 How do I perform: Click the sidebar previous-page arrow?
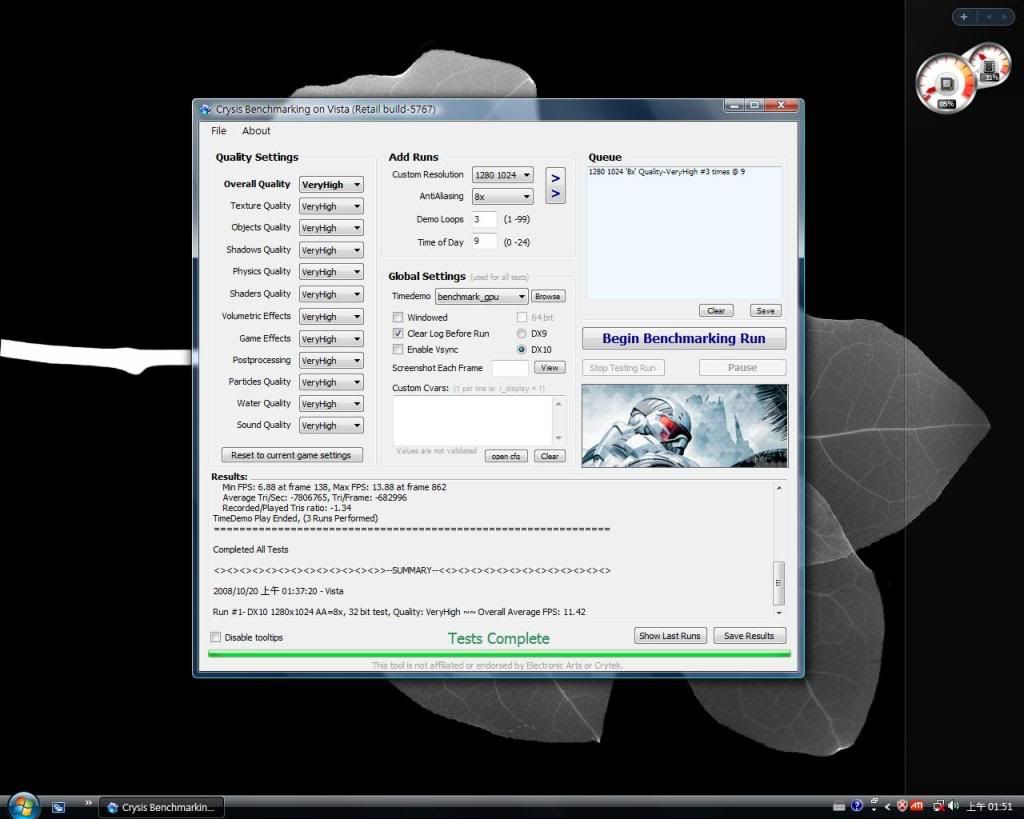(x=989, y=17)
